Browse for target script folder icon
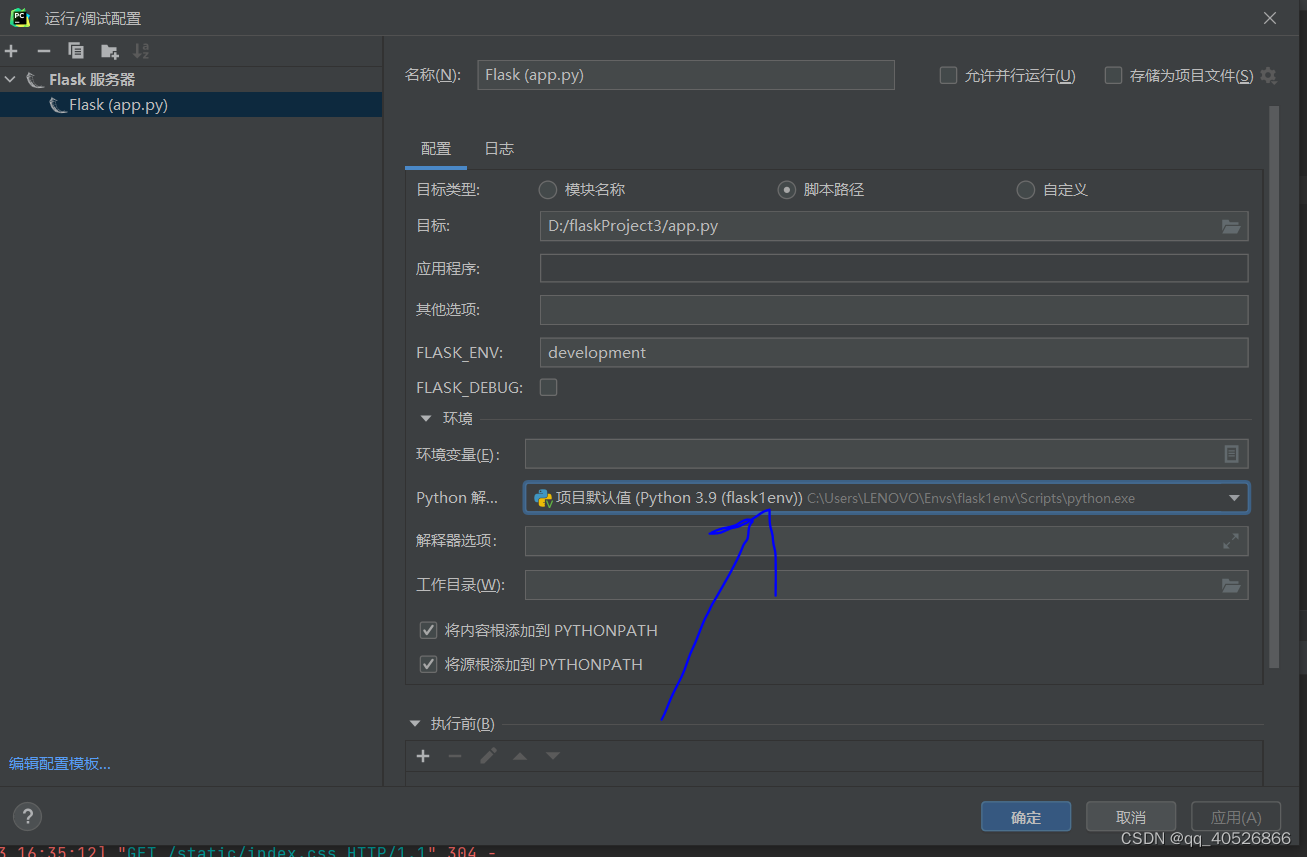The image size is (1307, 857). 1231,226
